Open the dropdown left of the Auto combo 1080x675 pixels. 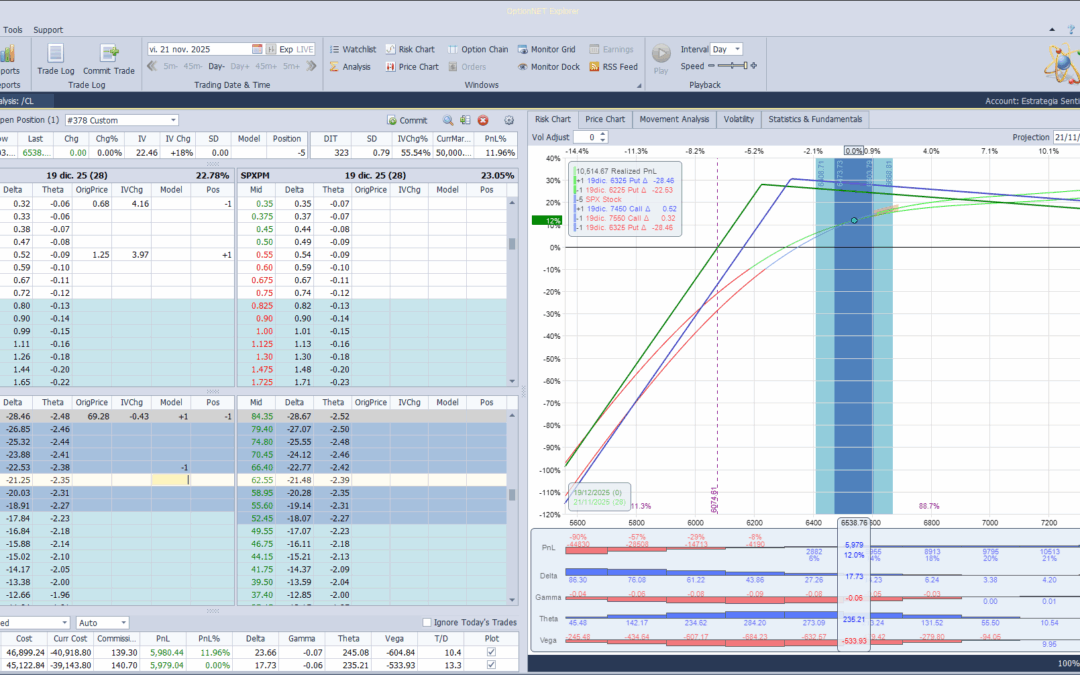click(x=64, y=623)
